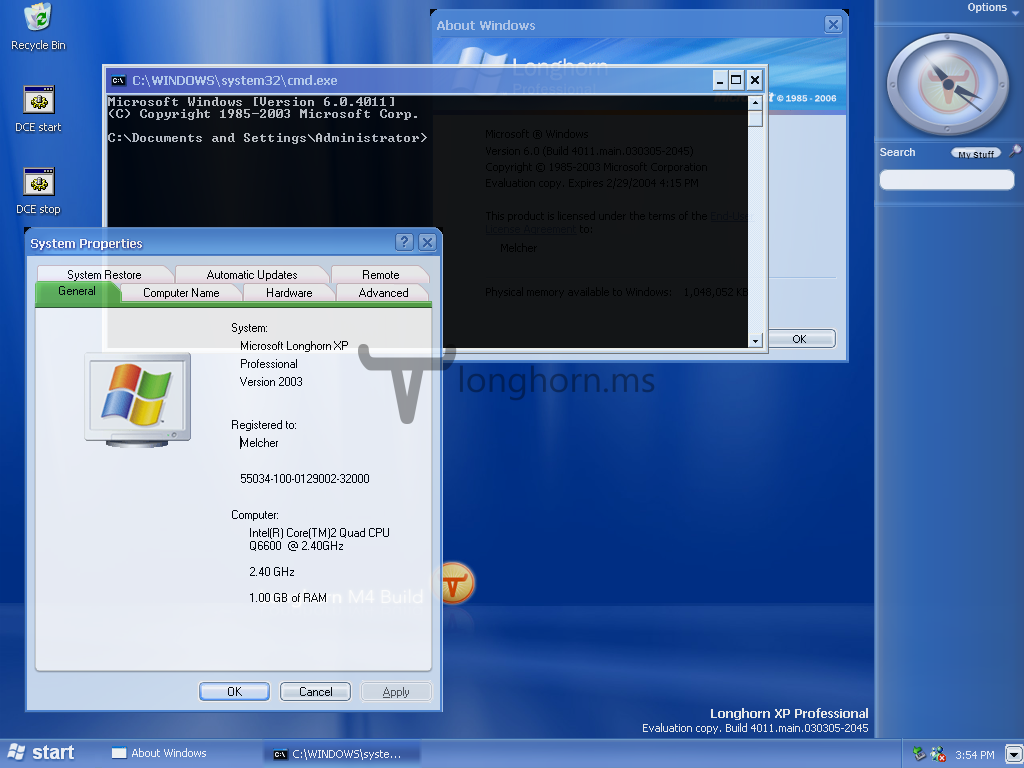Click the "Microsoft Windows [Version 6.0.4011]" cmd line
The height and width of the screenshot is (768, 1024).
[x=251, y=102]
